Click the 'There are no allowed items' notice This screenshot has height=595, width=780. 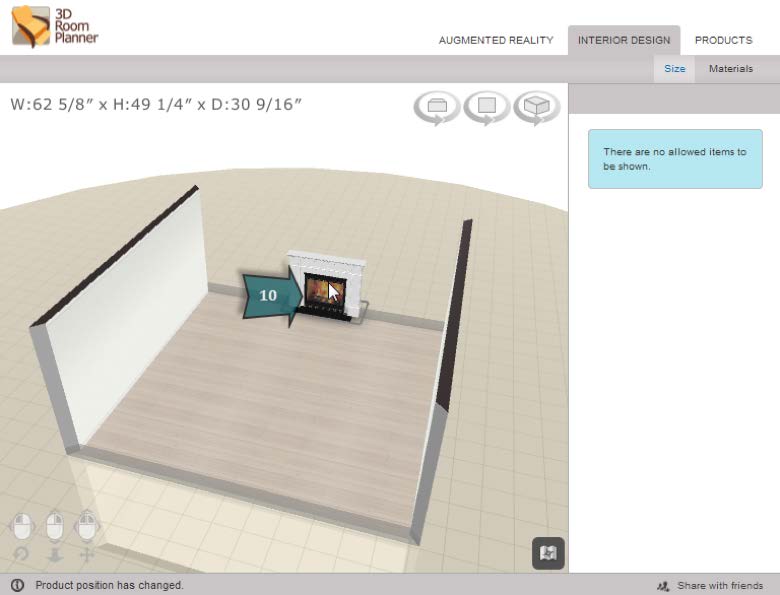(x=675, y=159)
